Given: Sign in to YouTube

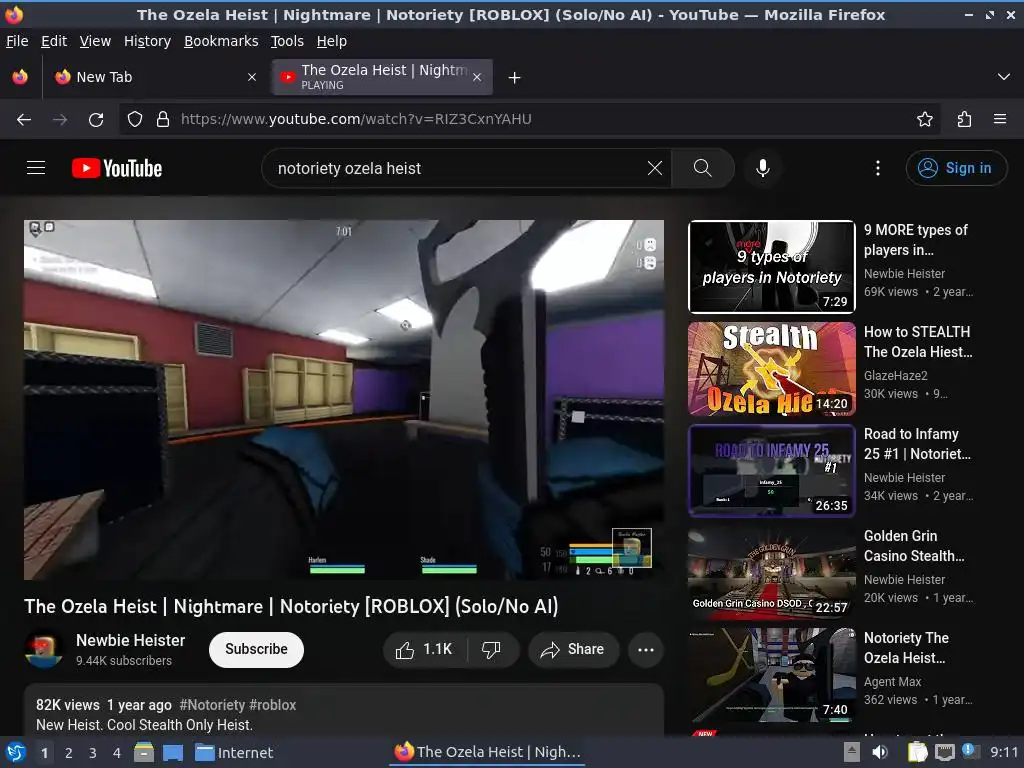Looking at the screenshot, I should pyautogui.click(x=956, y=168).
